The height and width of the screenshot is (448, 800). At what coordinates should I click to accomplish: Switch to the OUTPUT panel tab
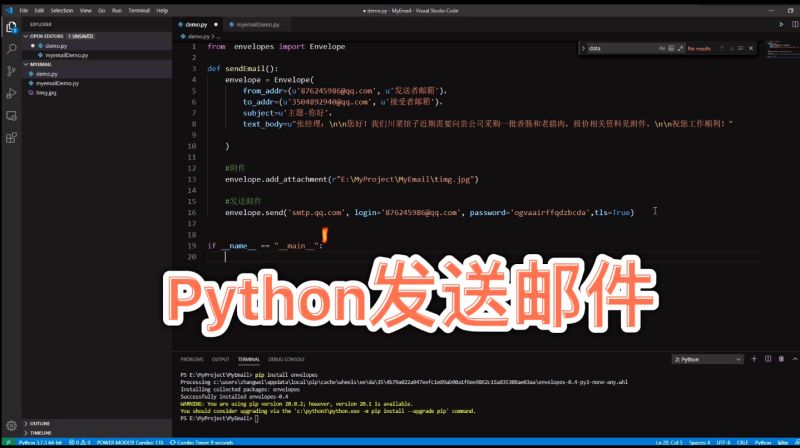pyautogui.click(x=220, y=359)
